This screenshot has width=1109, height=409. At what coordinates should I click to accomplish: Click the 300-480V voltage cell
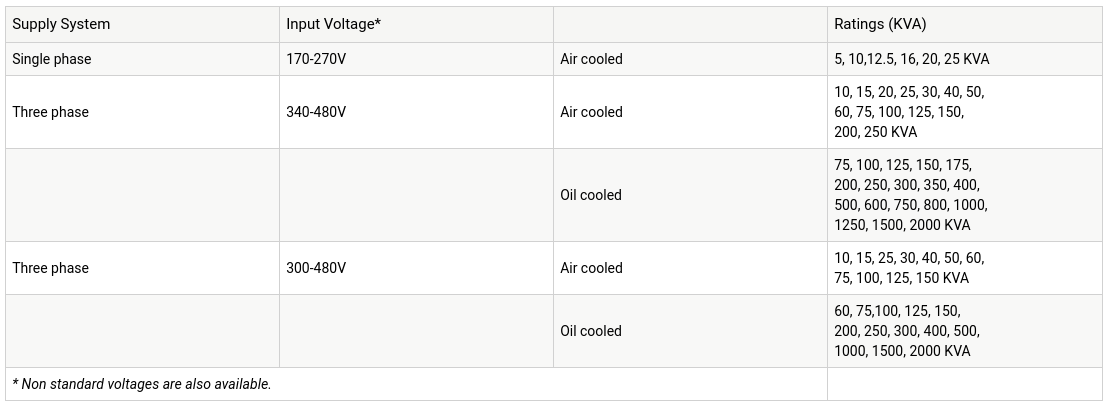click(316, 268)
